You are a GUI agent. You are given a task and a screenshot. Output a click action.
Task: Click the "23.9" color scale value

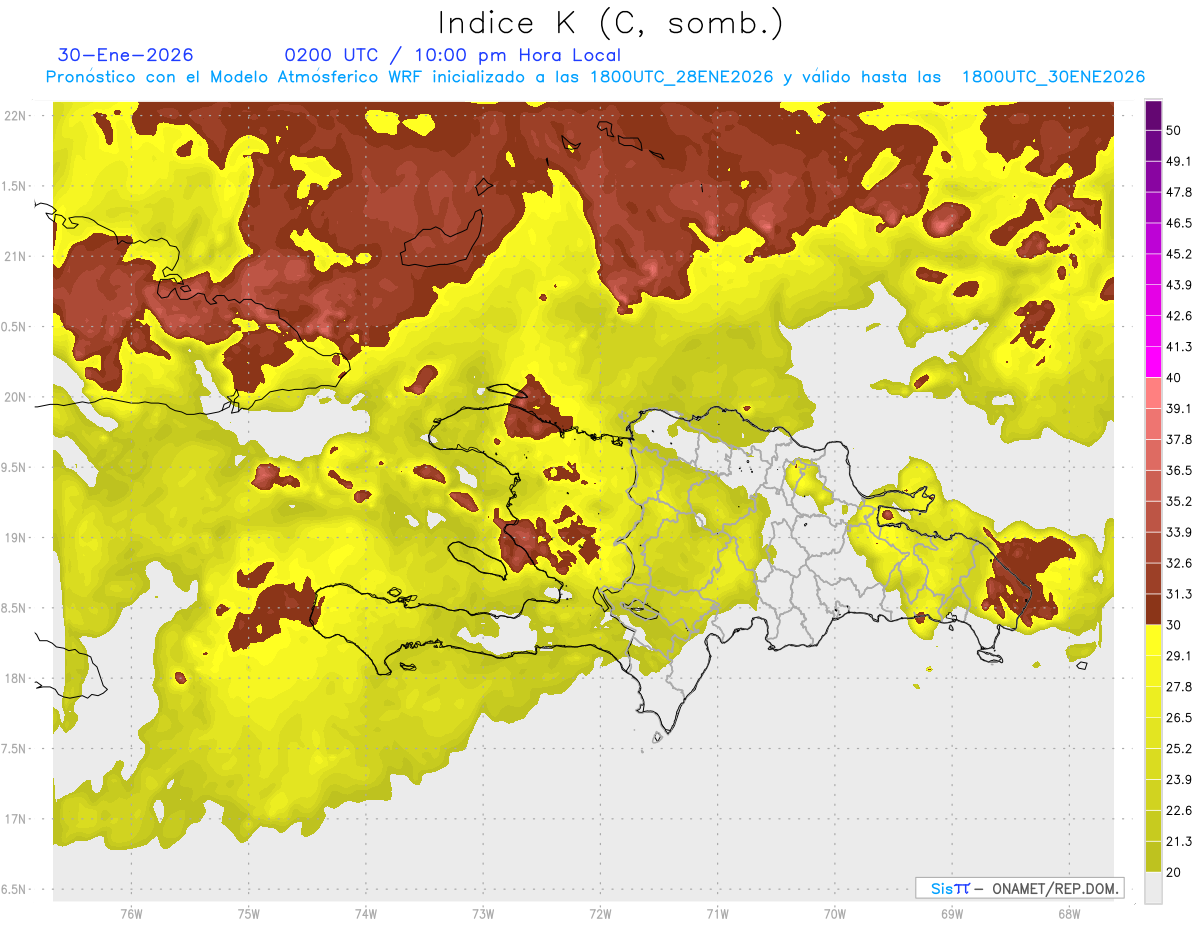coord(1179,780)
